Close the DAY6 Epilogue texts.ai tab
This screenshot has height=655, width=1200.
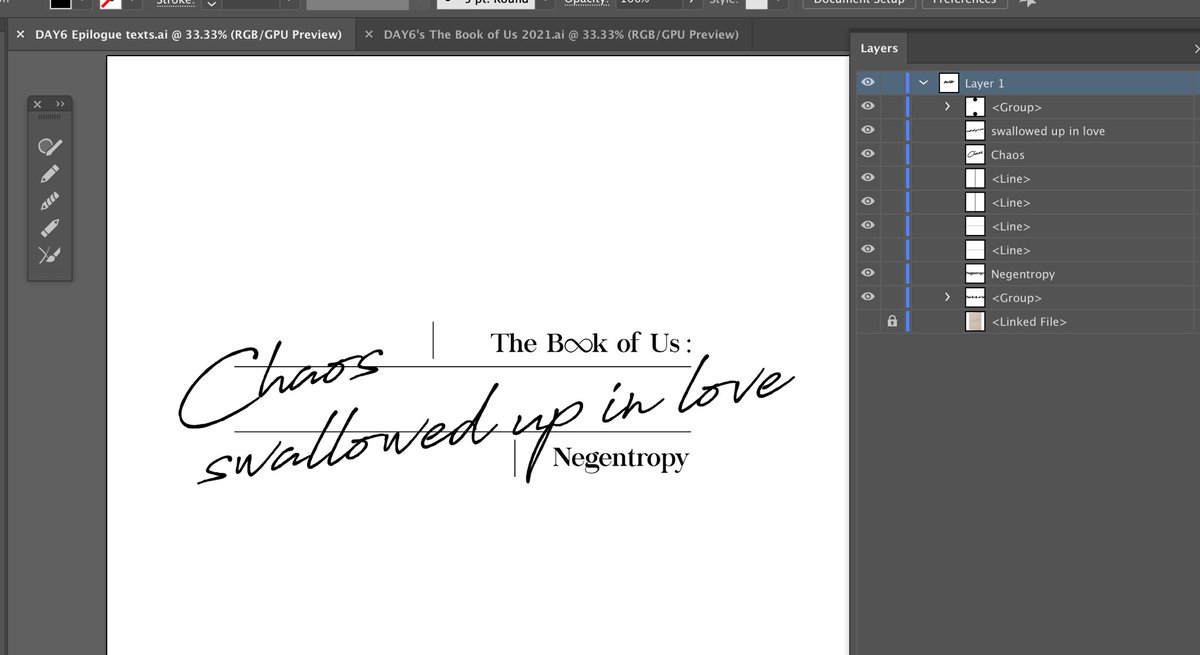(20, 34)
